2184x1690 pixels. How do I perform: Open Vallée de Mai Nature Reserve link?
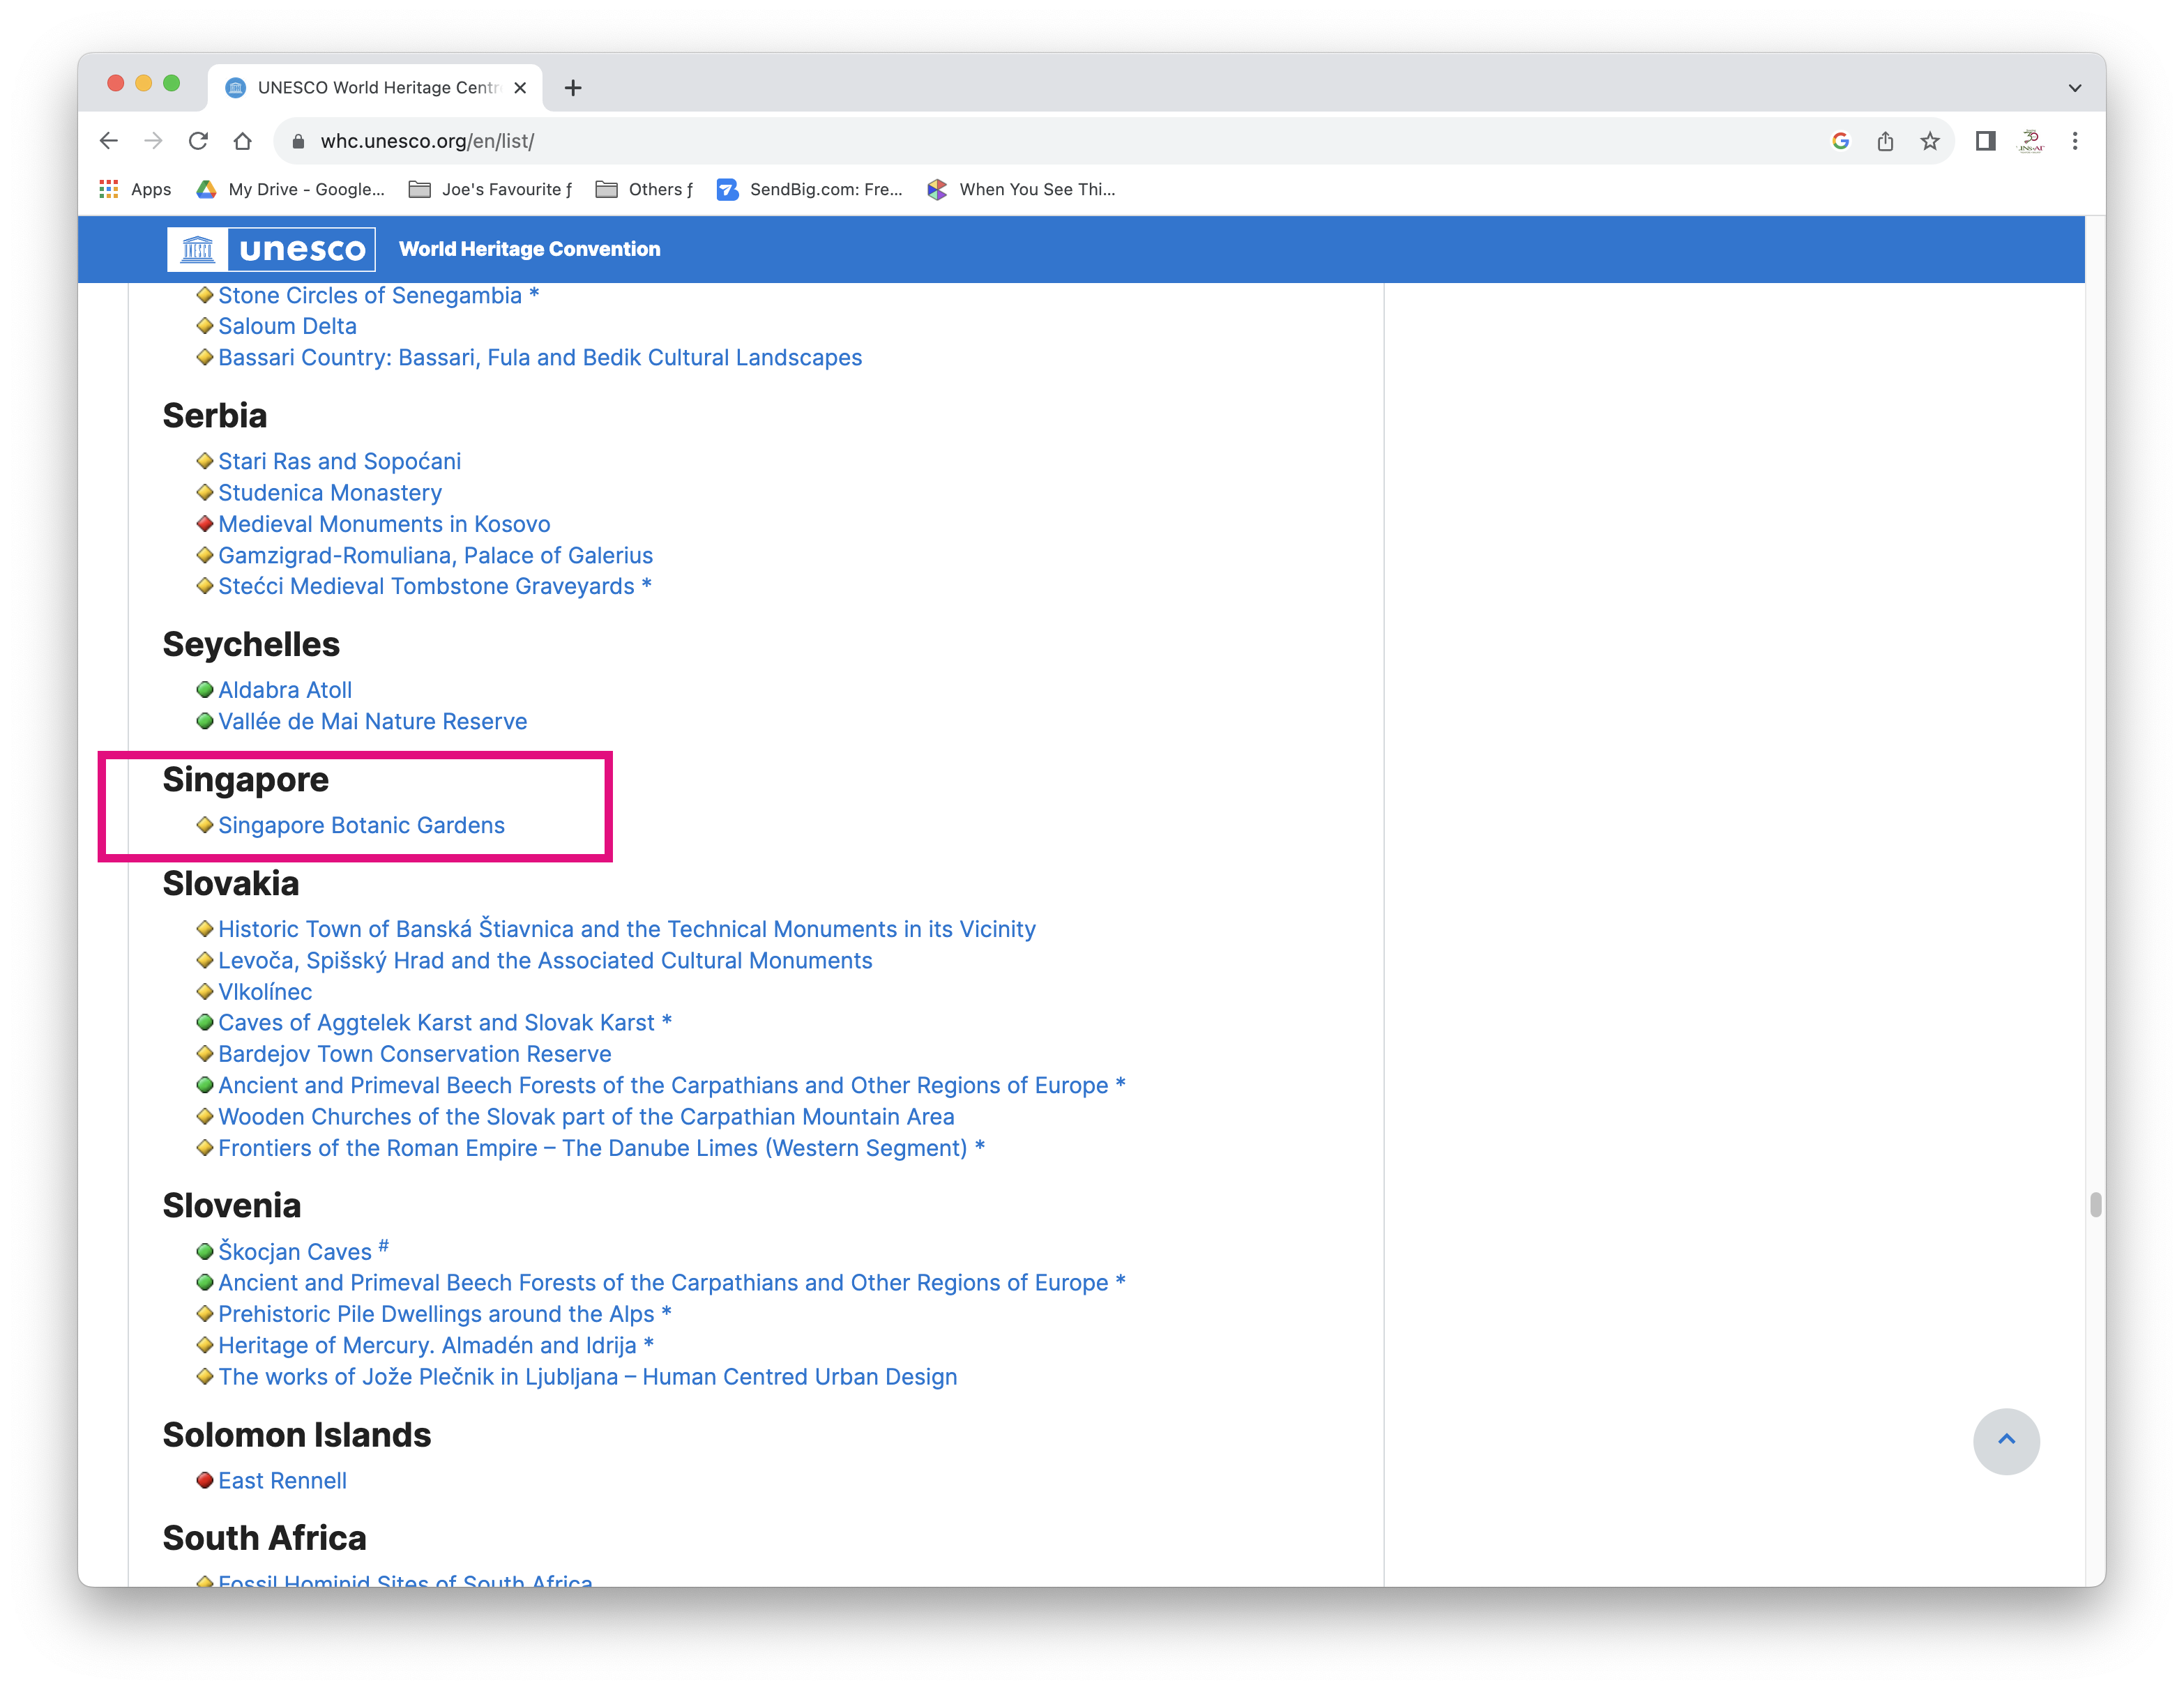[x=372, y=721]
